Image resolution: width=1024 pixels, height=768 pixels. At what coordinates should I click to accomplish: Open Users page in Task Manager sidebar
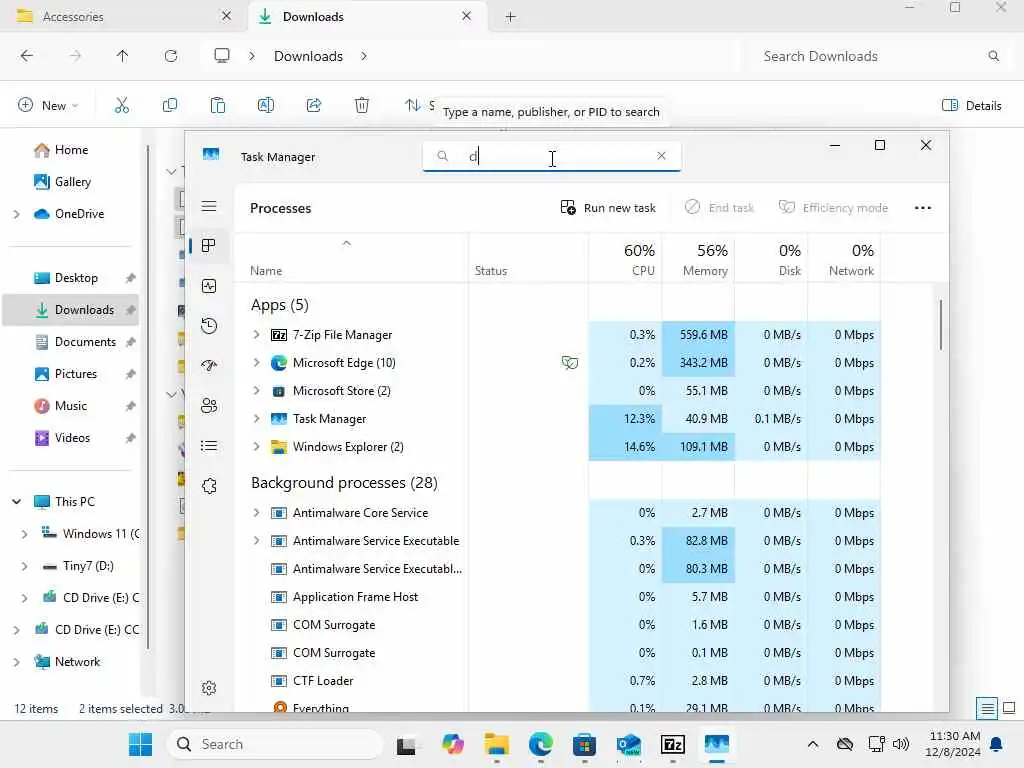pyautogui.click(x=209, y=406)
